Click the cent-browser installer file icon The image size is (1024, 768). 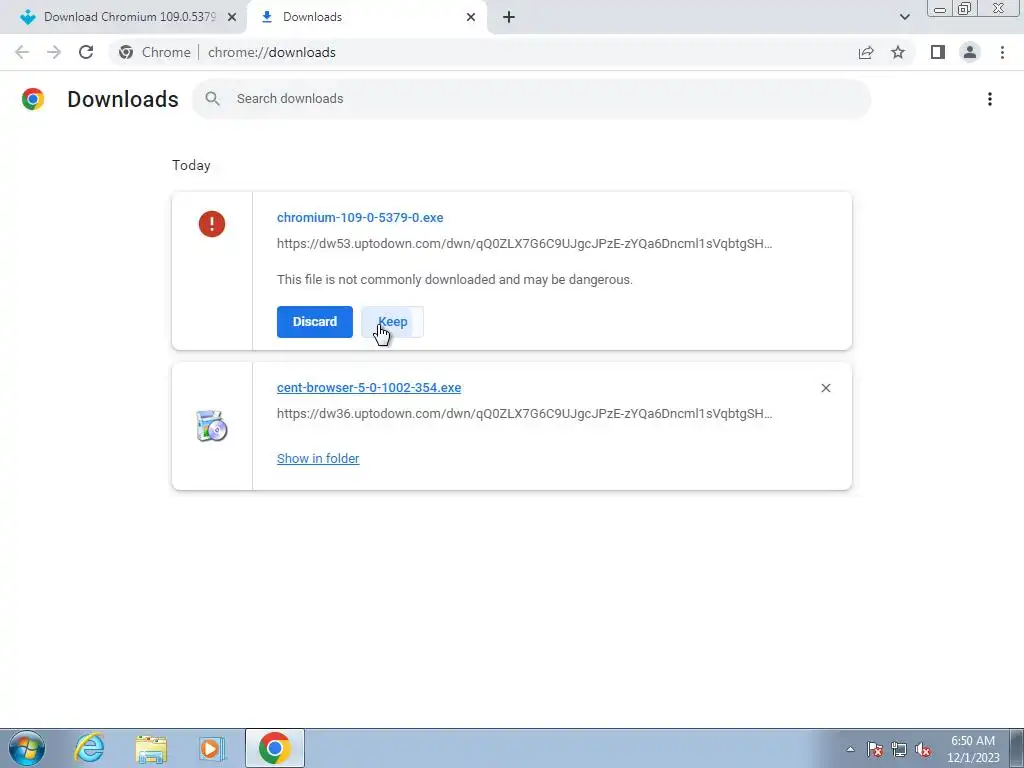pos(212,426)
